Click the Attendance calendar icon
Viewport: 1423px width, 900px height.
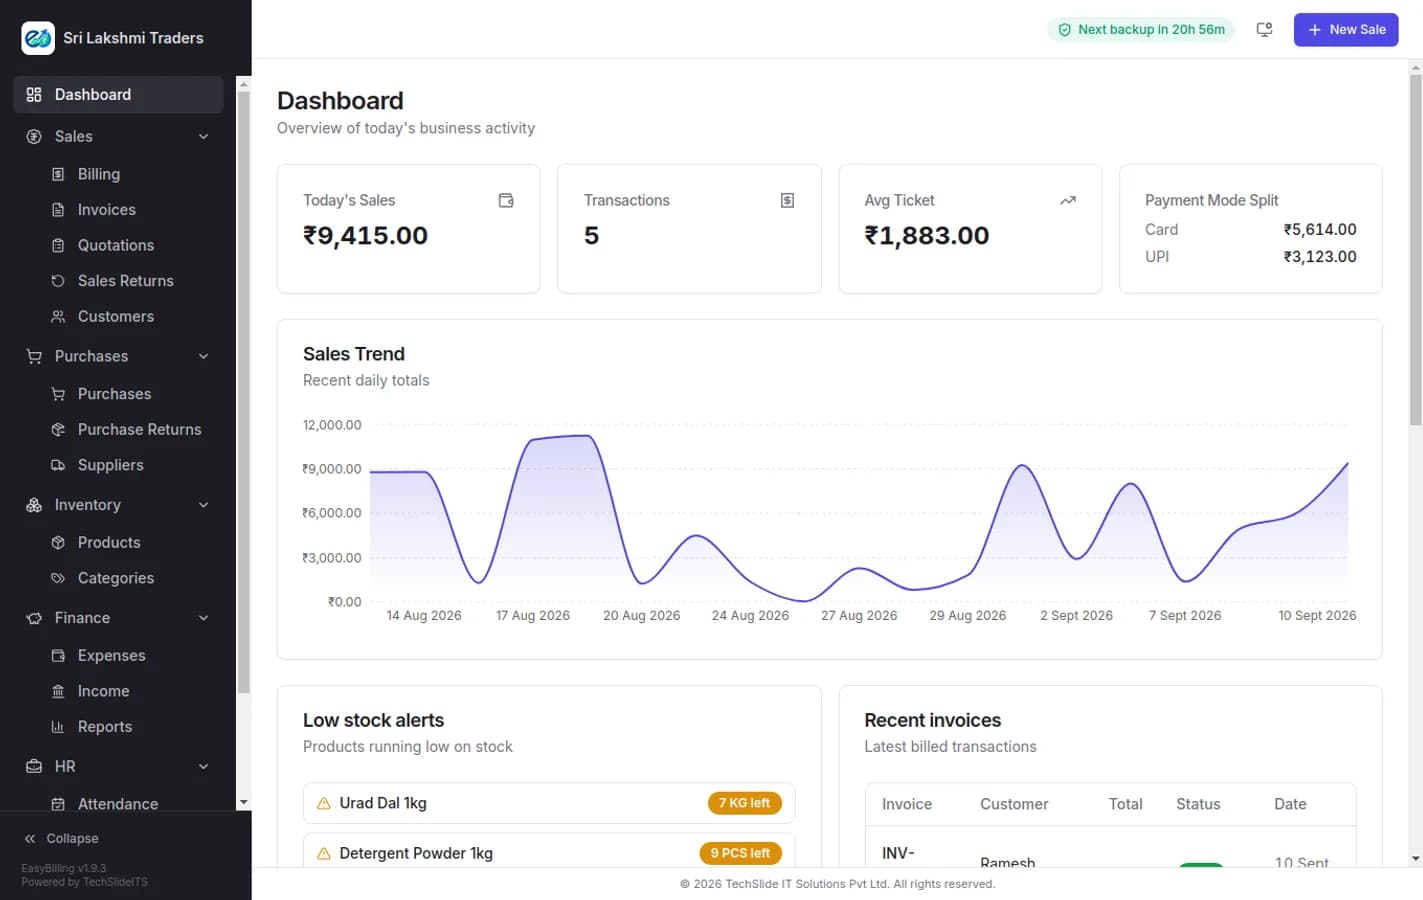58,804
